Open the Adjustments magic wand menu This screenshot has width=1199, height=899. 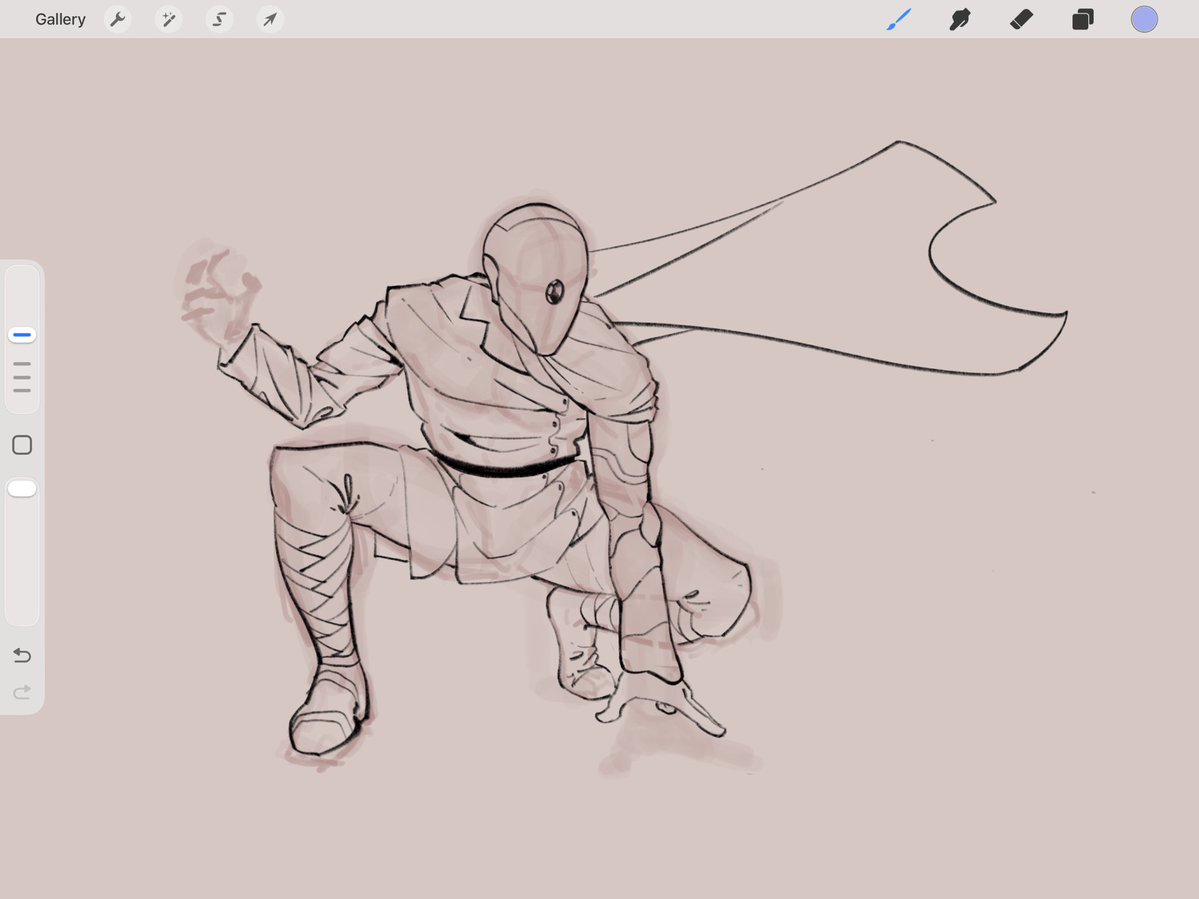(x=168, y=19)
